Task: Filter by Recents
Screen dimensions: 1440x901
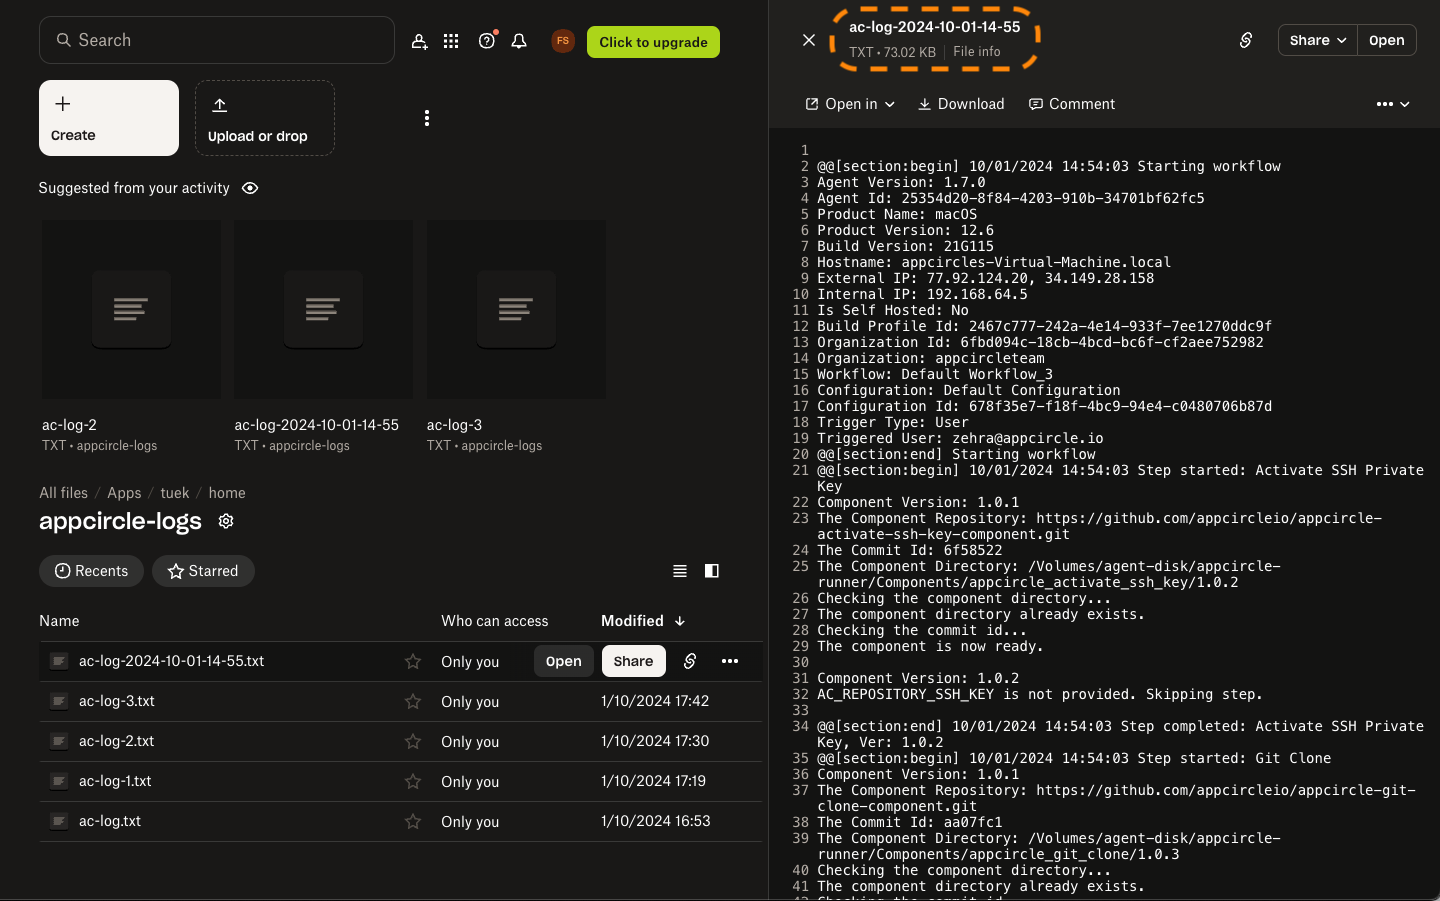Action: [91, 571]
